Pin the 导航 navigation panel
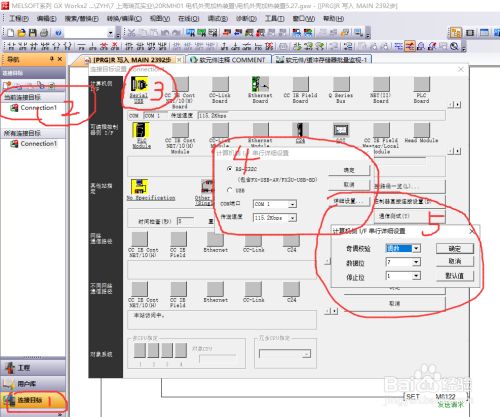 (52, 59)
